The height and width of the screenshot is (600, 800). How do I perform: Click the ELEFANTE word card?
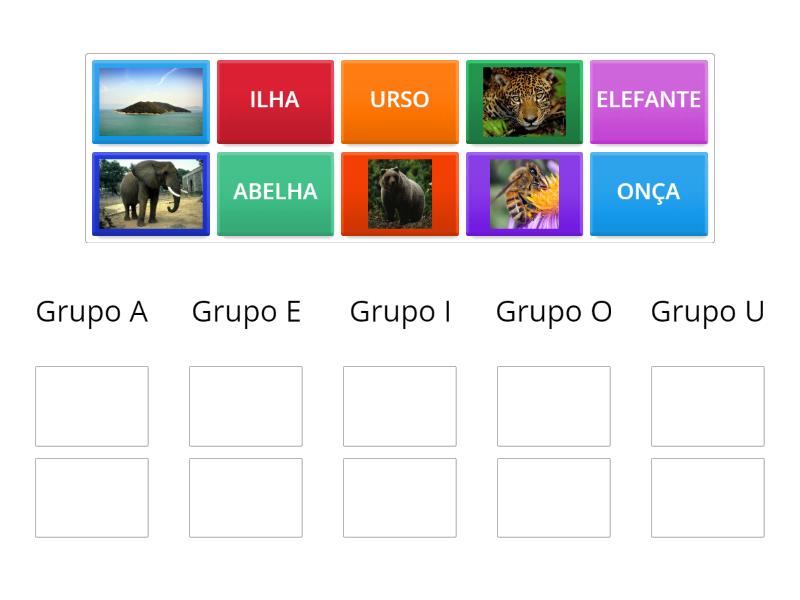tap(648, 100)
